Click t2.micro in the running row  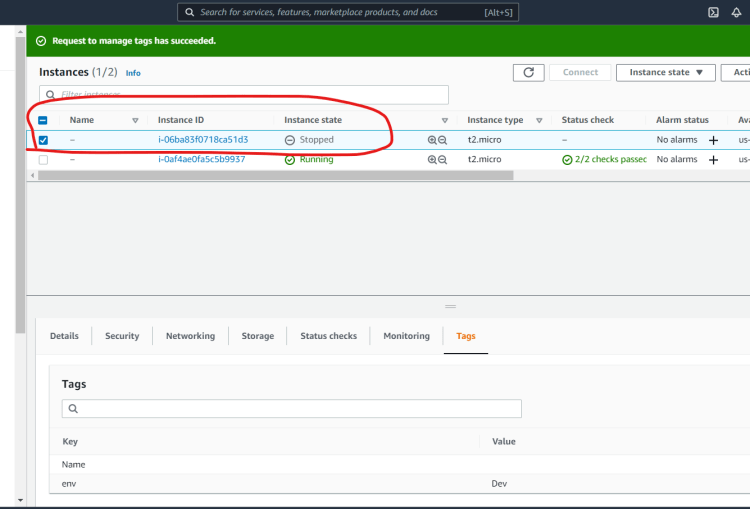[x=485, y=159]
